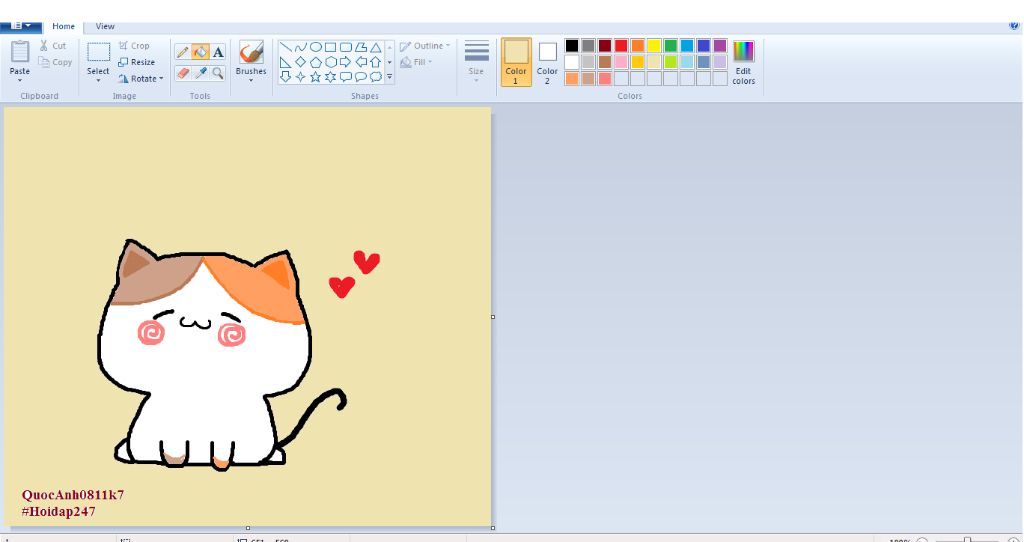Viewport: 1024px width, 542px height.
Task: Choose the Rectangle shape
Action: (330, 47)
